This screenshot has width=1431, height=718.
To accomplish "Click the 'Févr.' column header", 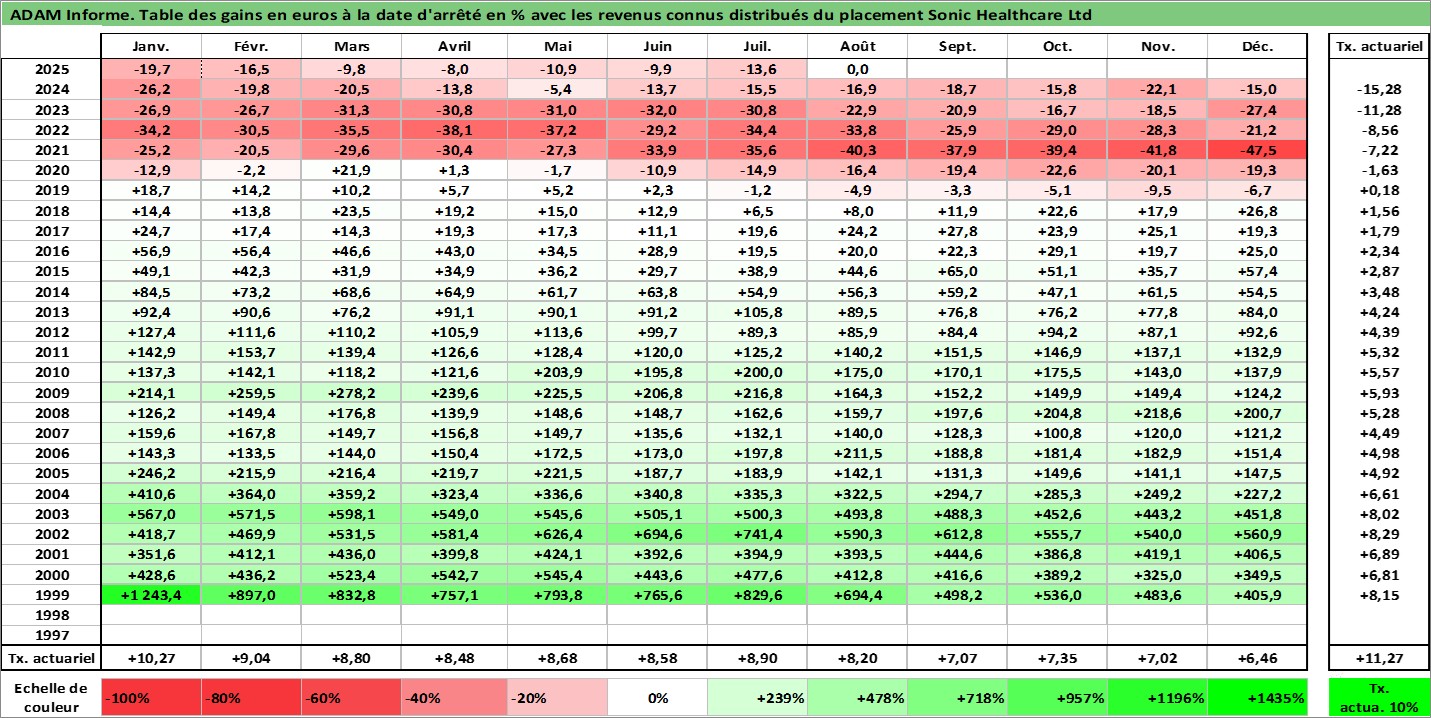I will (252, 47).
